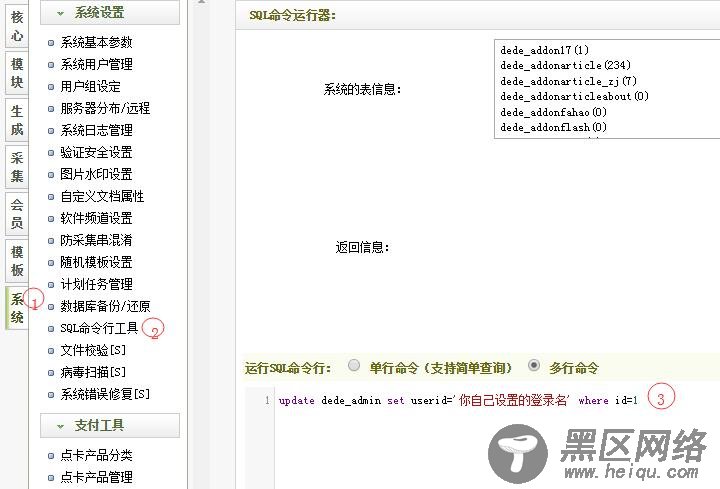
Task: Open 随机模板设置
Action: (x=96, y=262)
